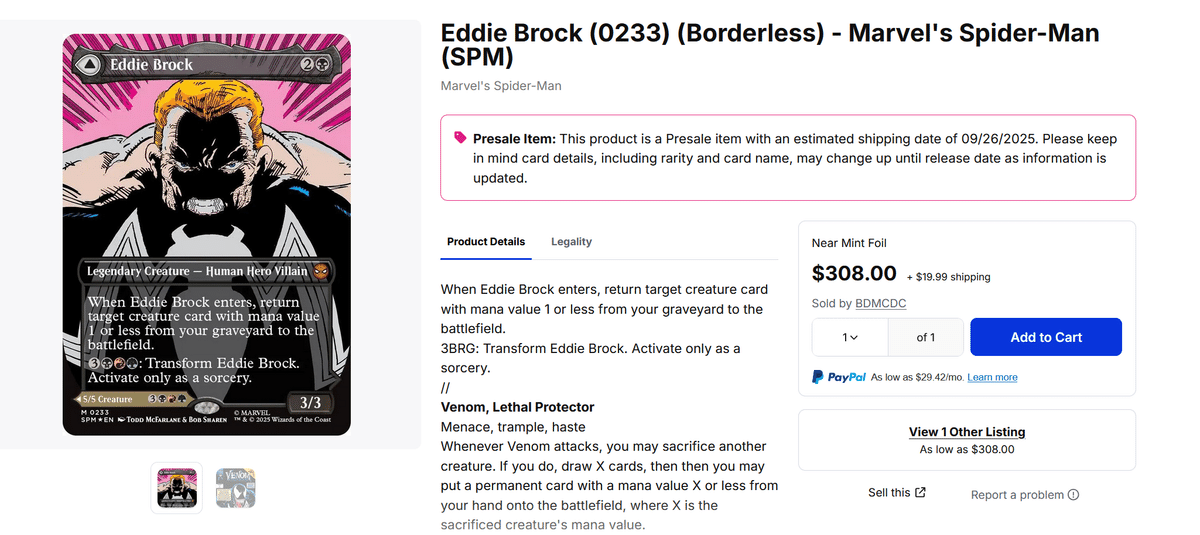Click the Sell this link
The image size is (1200, 535).
point(889,492)
